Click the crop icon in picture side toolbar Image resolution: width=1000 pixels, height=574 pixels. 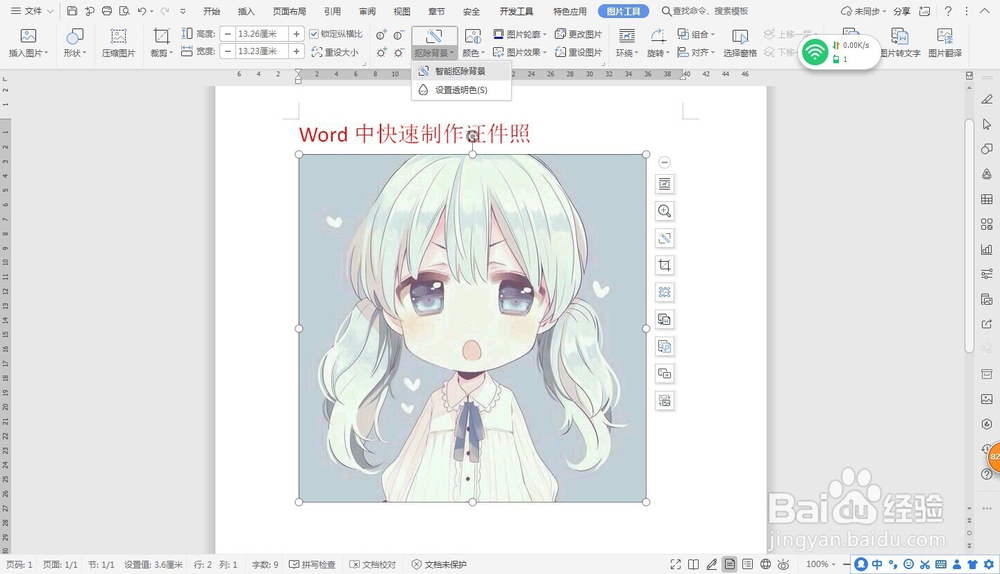pos(665,265)
